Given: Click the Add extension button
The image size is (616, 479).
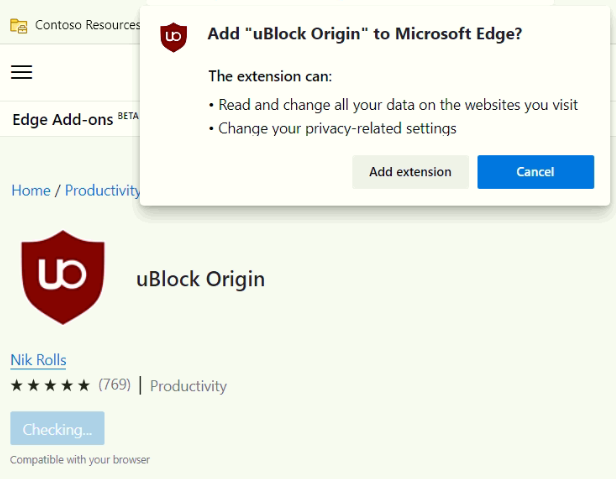Looking at the screenshot, I should click(x=410, y=172).
